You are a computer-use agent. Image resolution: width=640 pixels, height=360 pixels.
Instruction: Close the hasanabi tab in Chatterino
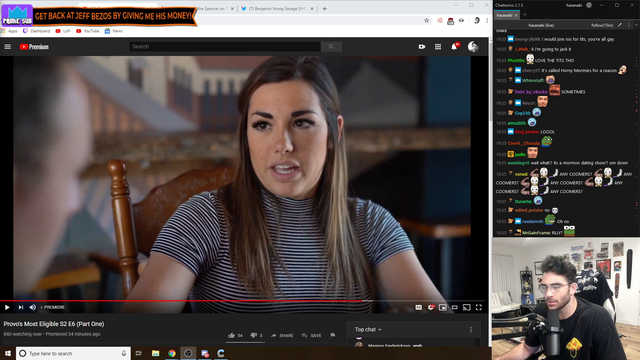[x=516, y=15]
